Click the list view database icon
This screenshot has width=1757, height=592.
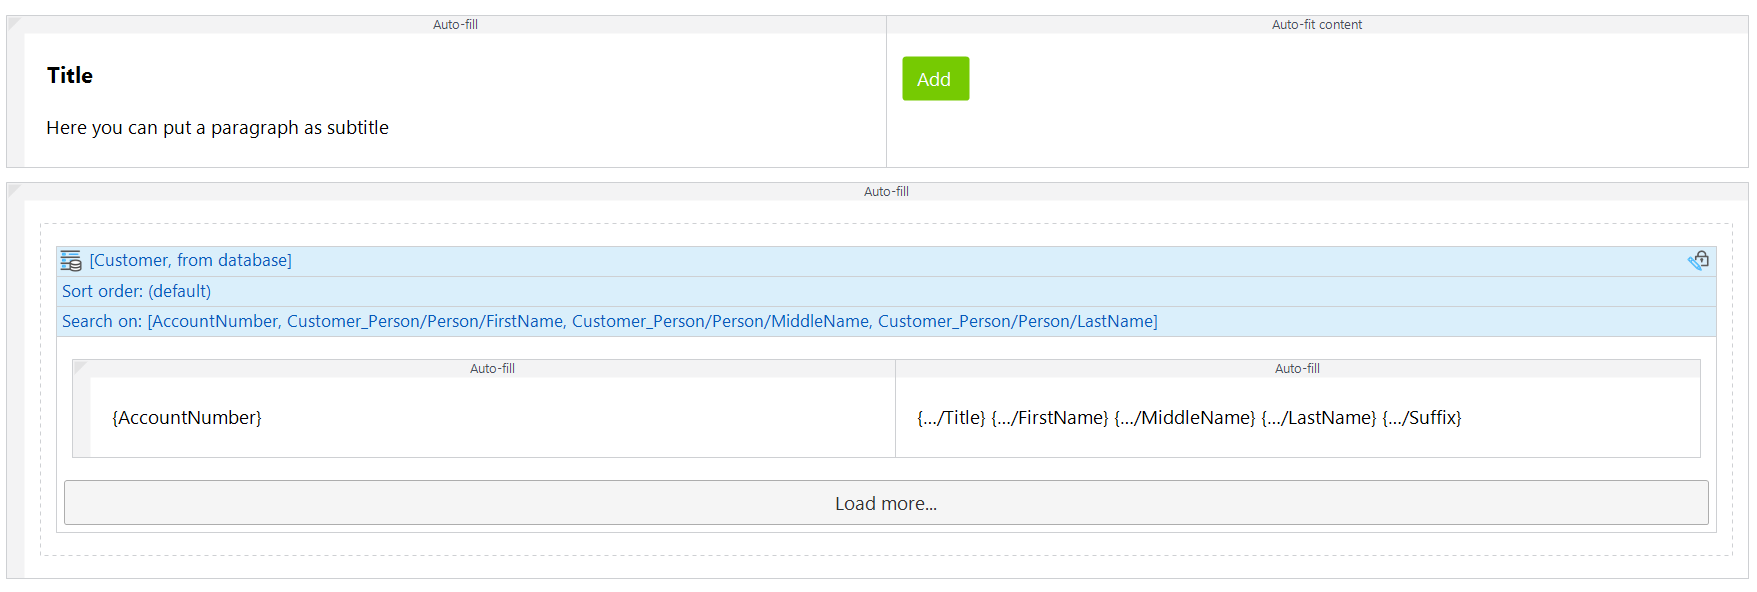(71, 261)
